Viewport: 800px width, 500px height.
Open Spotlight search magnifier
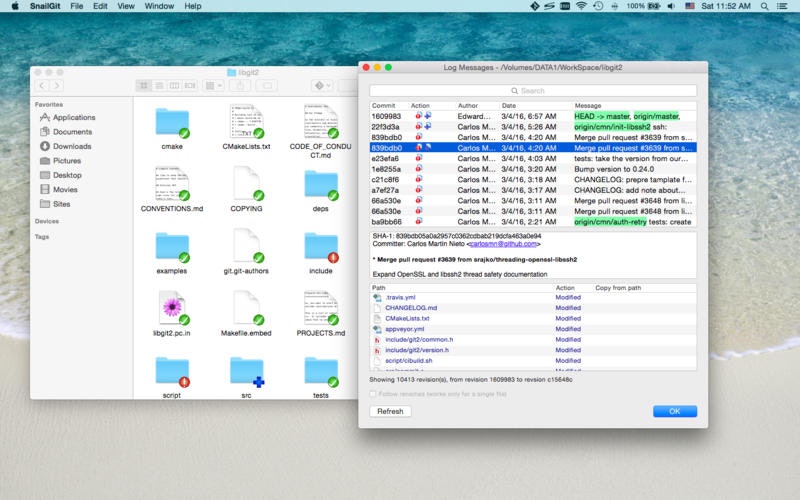[x=764, y=6]
